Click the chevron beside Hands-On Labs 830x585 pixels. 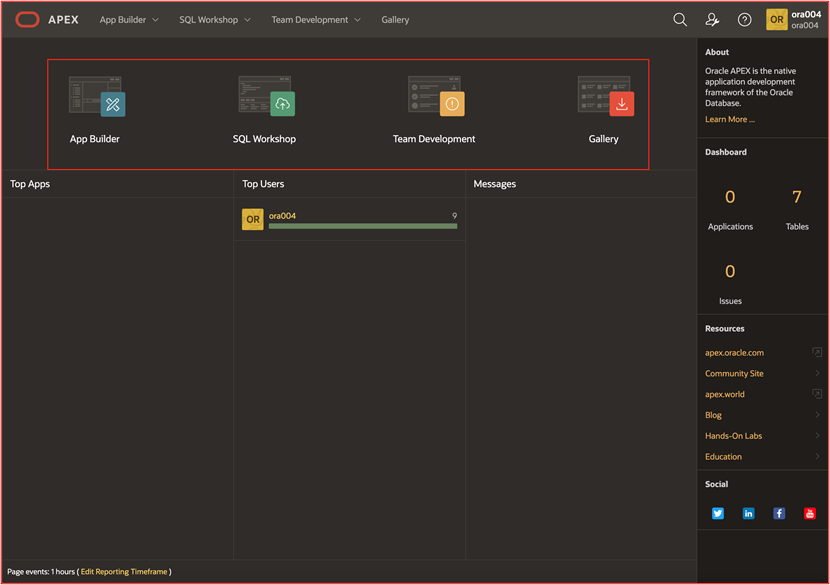[817, 436]
